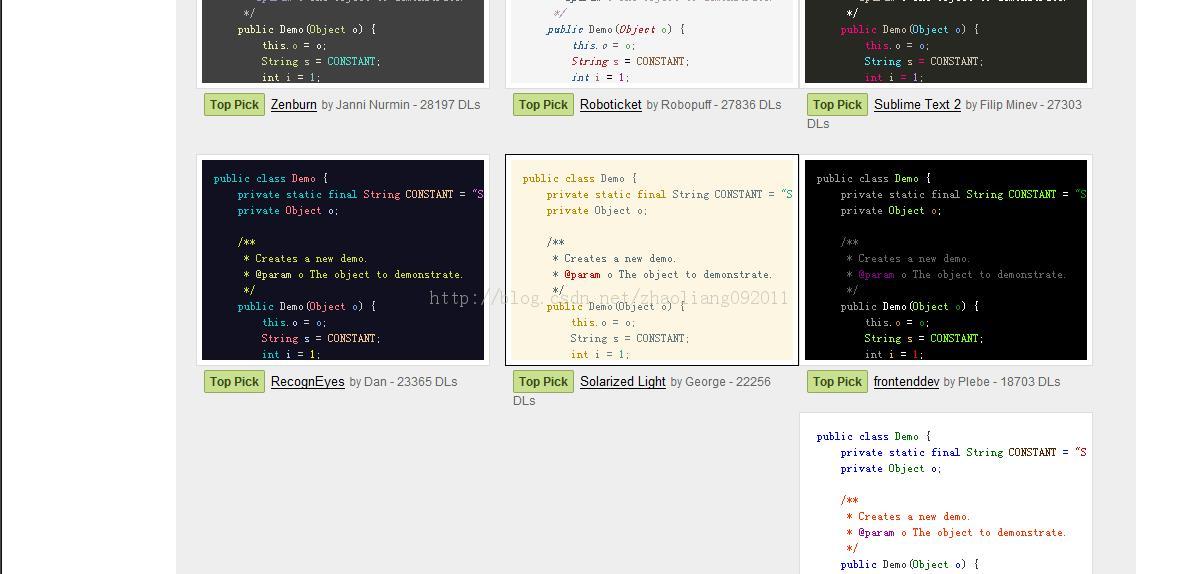Open the Zenburn theme link

294,105
